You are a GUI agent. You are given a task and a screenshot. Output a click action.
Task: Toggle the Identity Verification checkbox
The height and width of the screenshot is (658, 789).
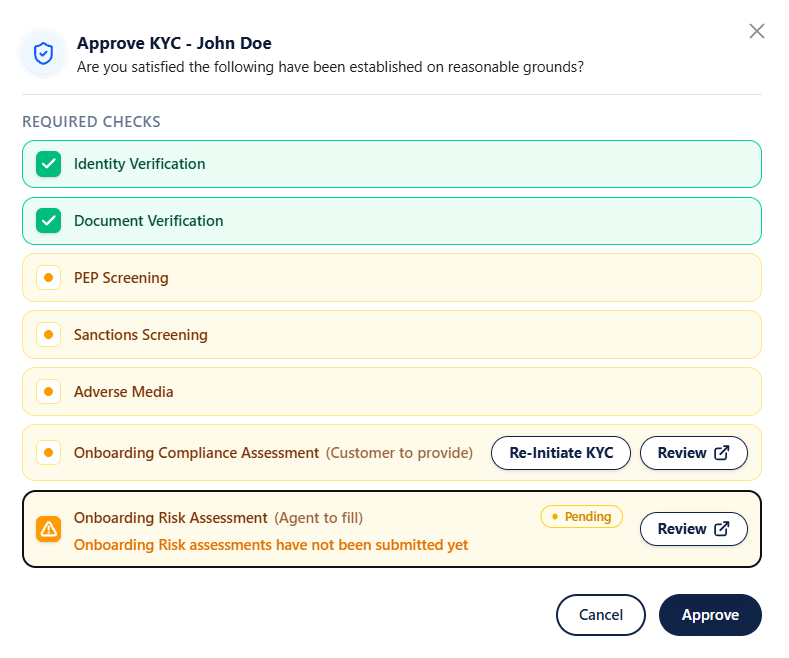[49, 164]
